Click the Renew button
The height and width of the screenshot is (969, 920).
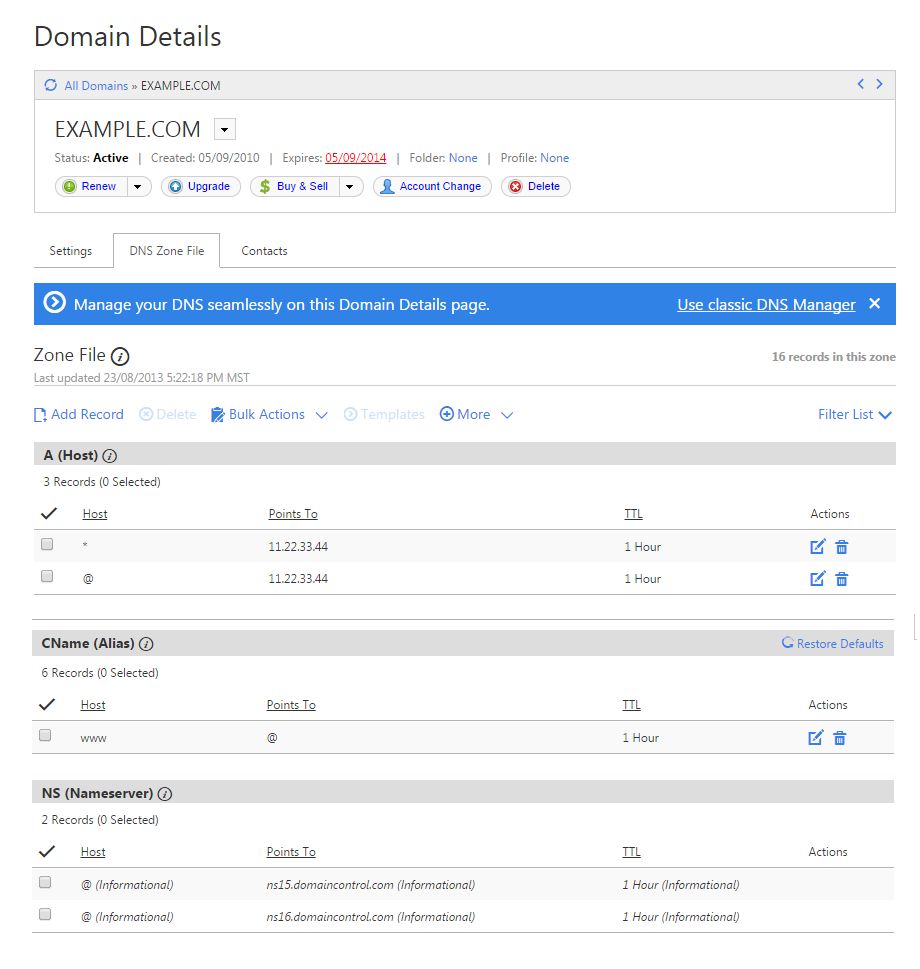click(91, 186)
